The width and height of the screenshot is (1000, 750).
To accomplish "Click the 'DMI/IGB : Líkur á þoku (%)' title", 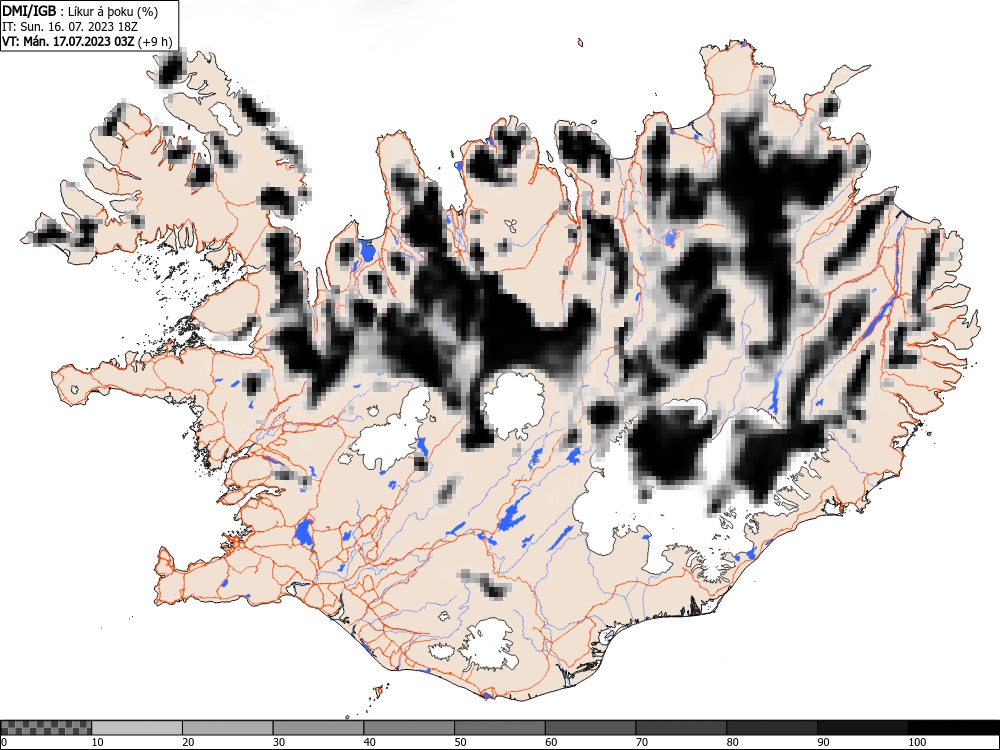I will pyautogui.click(x=80, y=11).
